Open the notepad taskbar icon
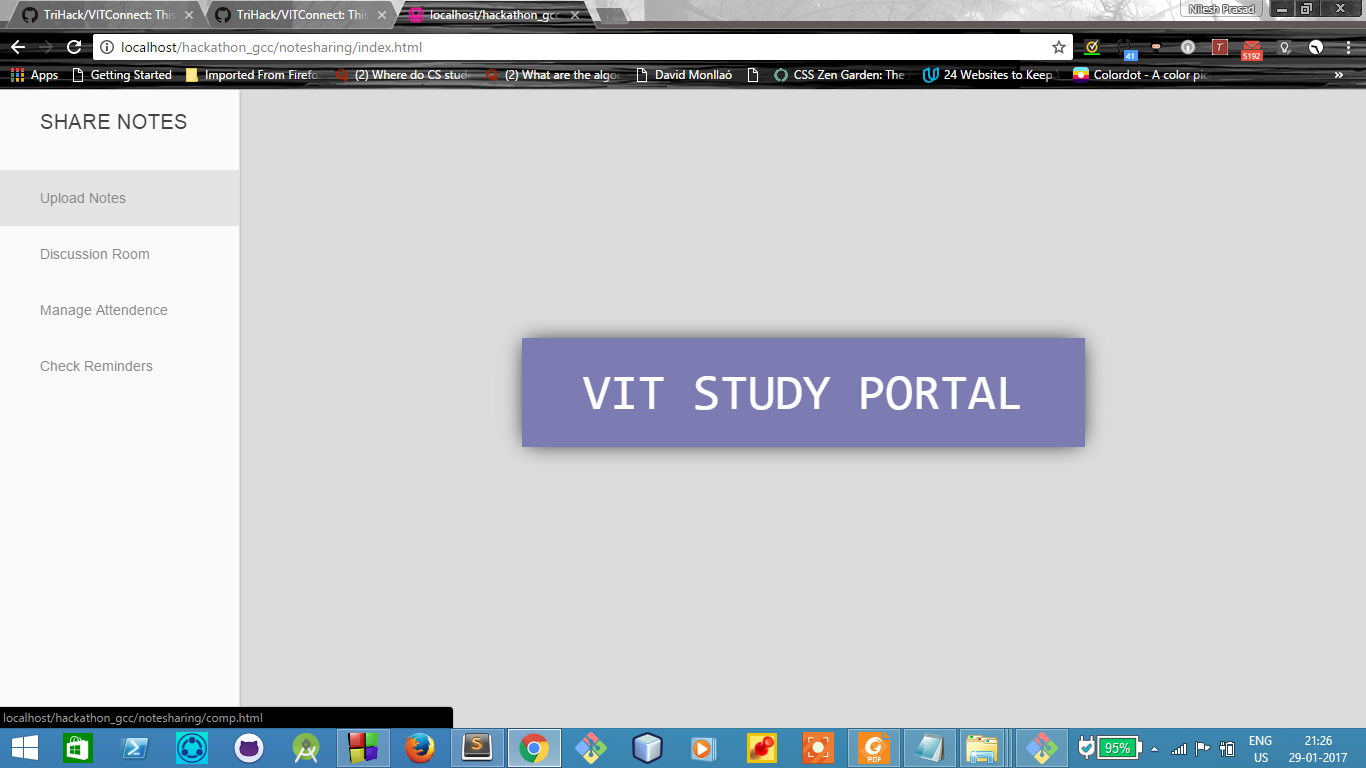The height and width of the screenshot is (768, 1366). 929,748
